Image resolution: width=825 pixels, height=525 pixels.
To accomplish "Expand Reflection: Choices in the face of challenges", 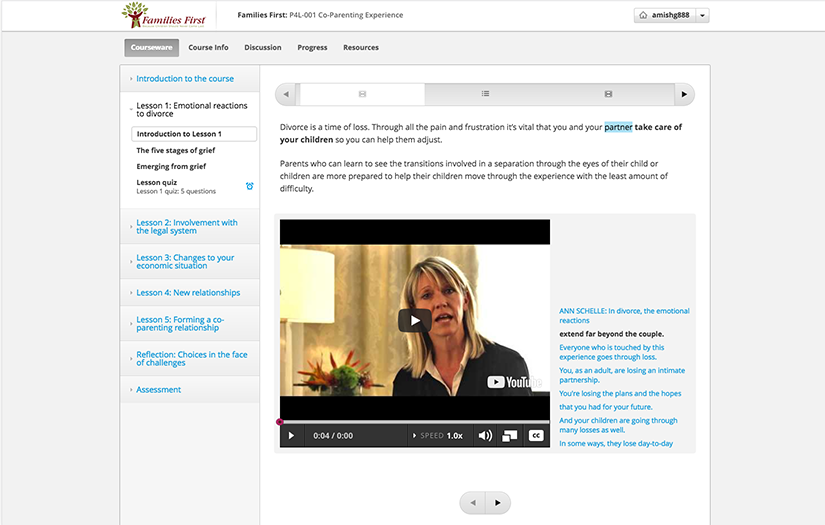I will [x=192, y=358].
